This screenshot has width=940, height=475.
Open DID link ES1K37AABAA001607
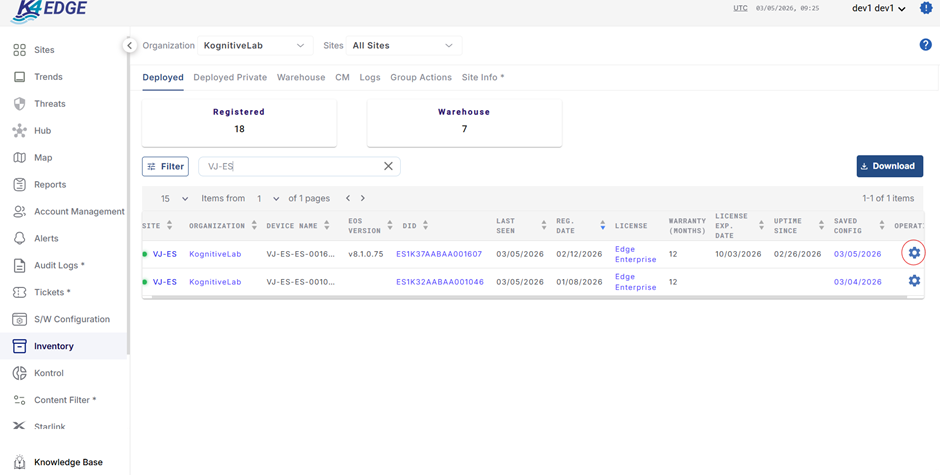click(438, 254)
